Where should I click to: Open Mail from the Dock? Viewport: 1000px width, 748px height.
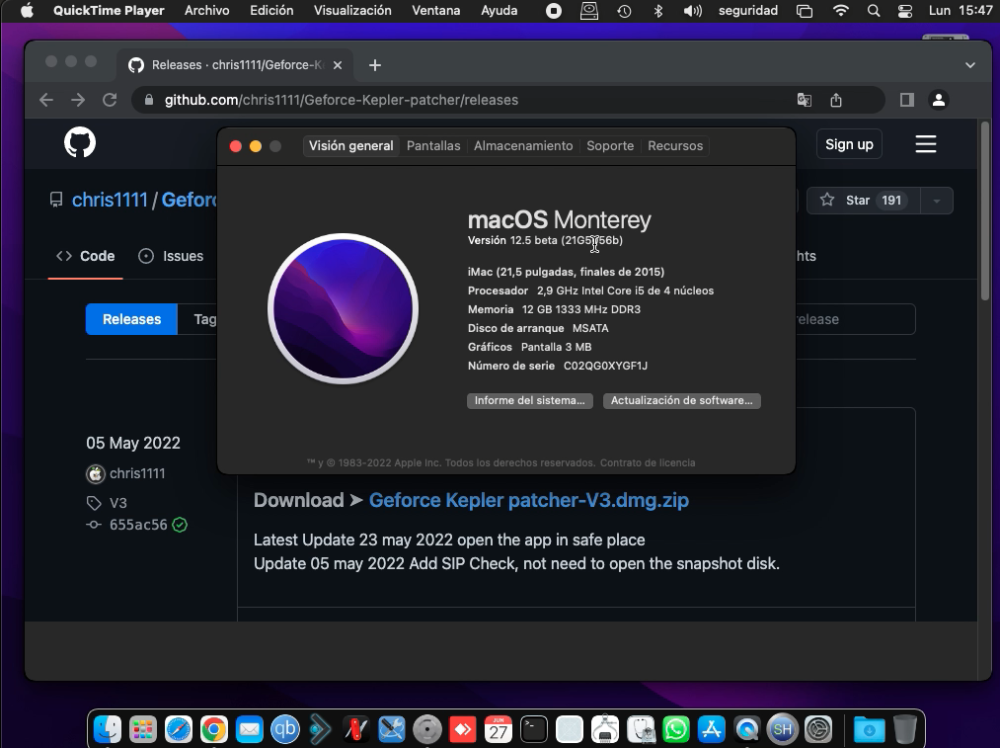click(249, 729)
